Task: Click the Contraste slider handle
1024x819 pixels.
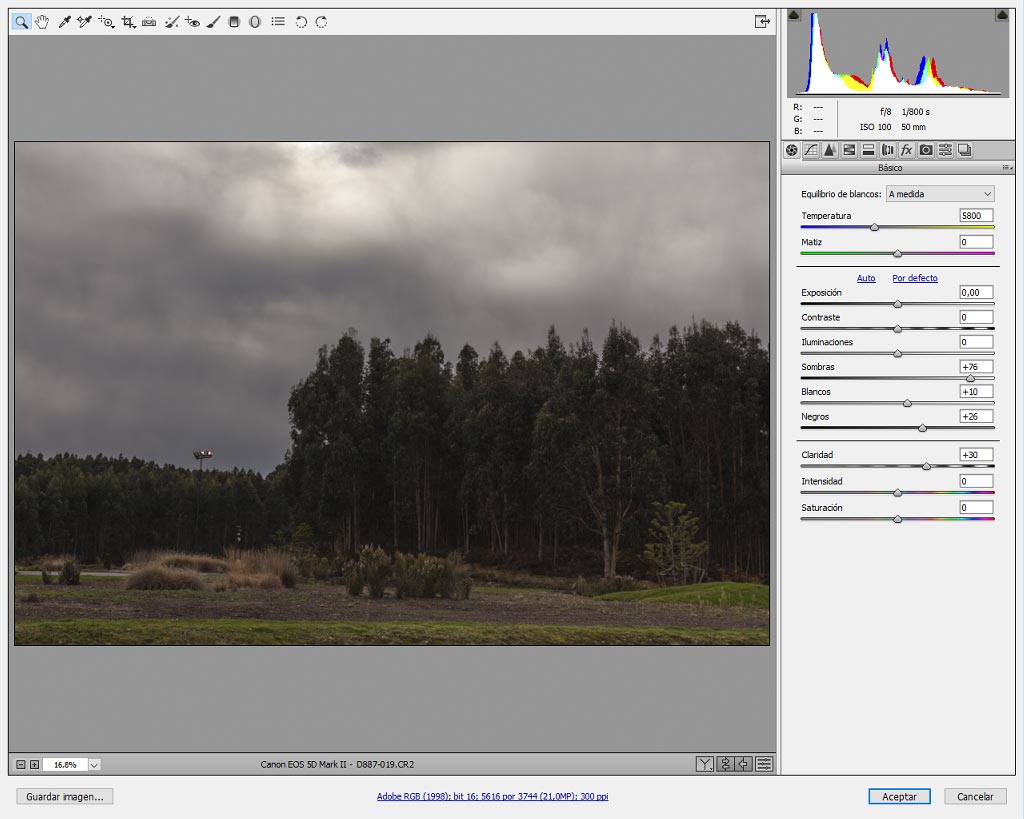Action: [x=897, y=329]
